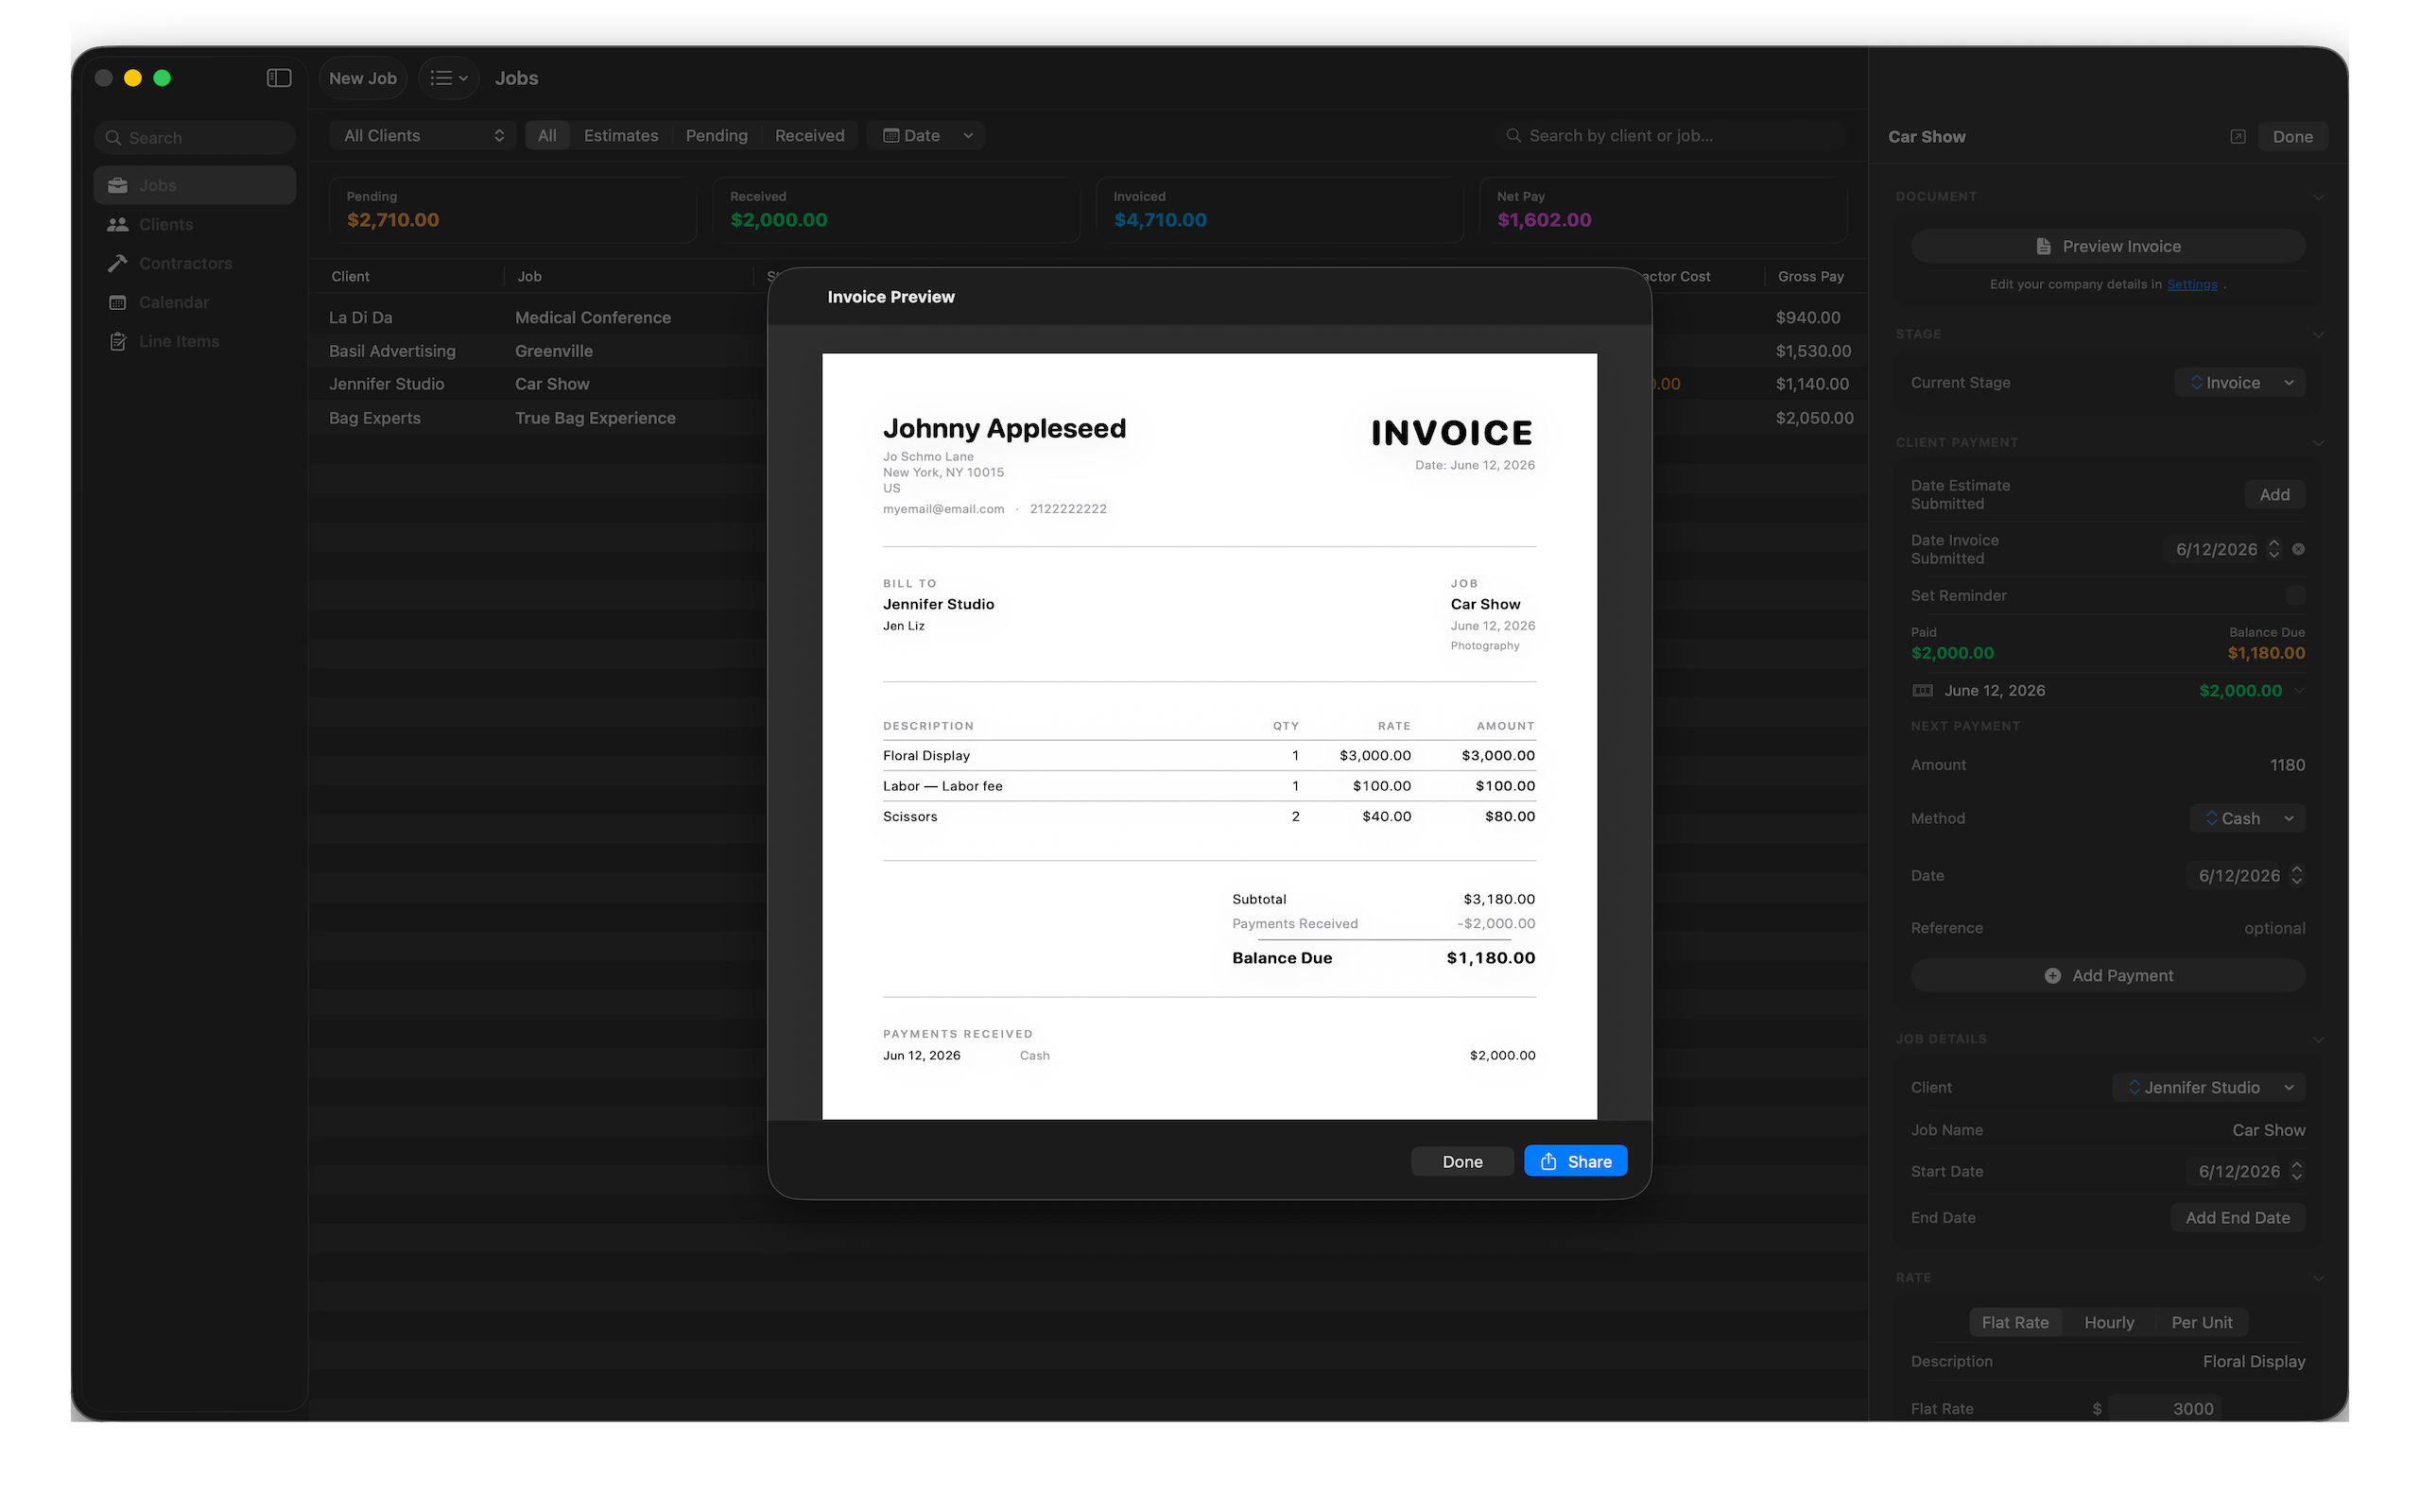Expand the June 12, 2026 payment entry
This screenshot has width=2420, height=1512.
(2298, 690)
